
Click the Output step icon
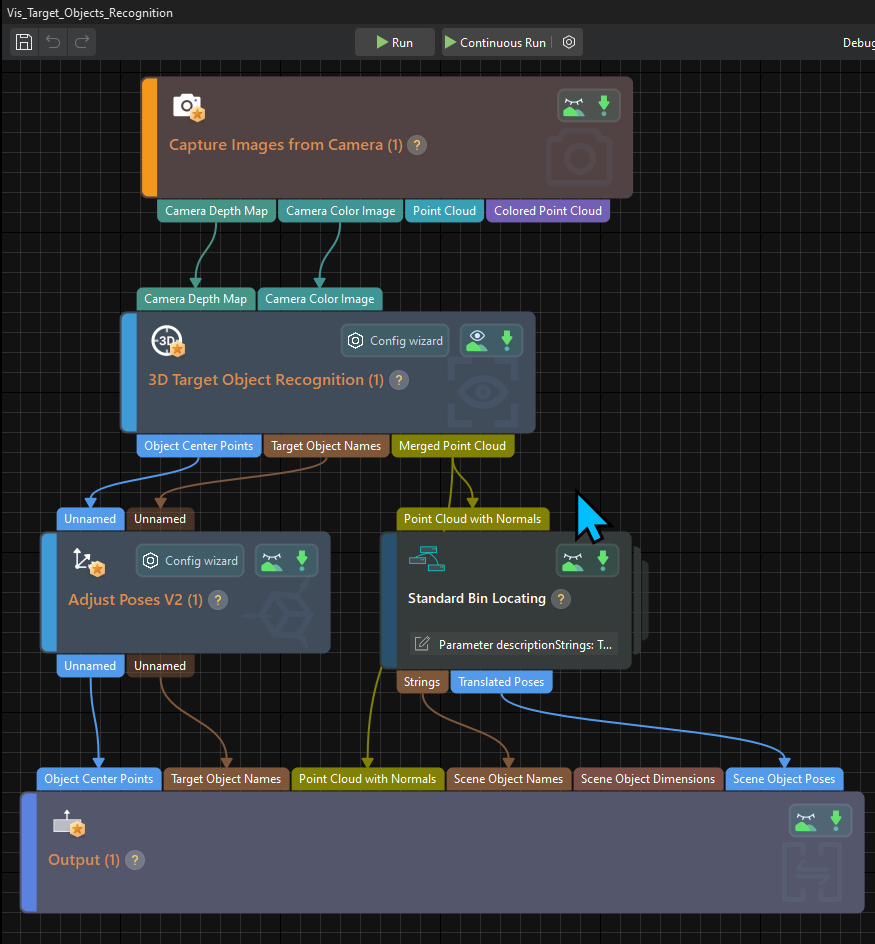click(68, 824)
